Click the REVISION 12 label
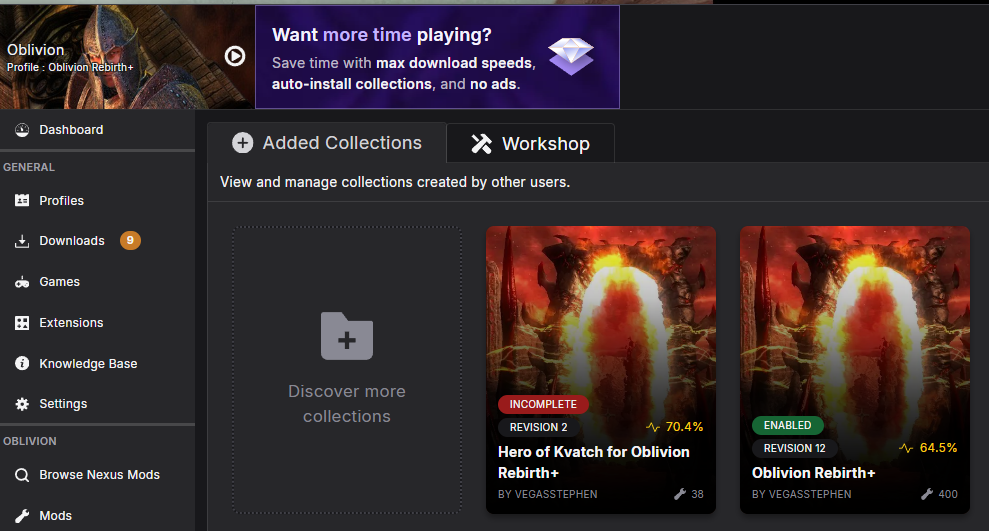The height and width of the screenshot is (531, 989). point(795,448)
